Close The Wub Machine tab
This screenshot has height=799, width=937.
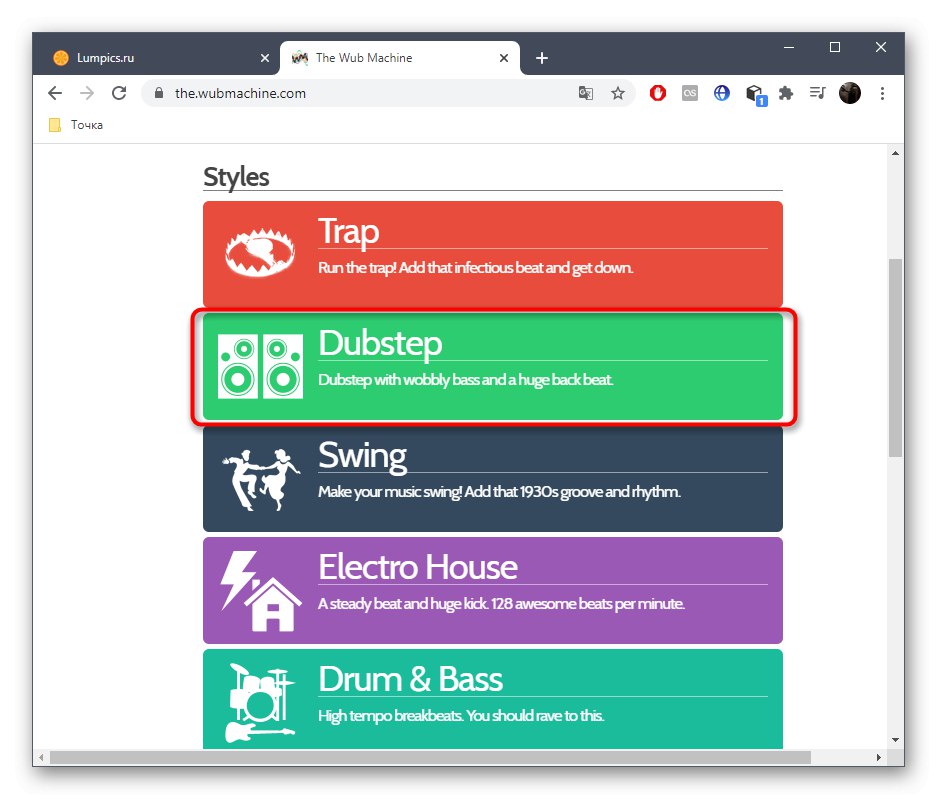(x=504, y=58)
